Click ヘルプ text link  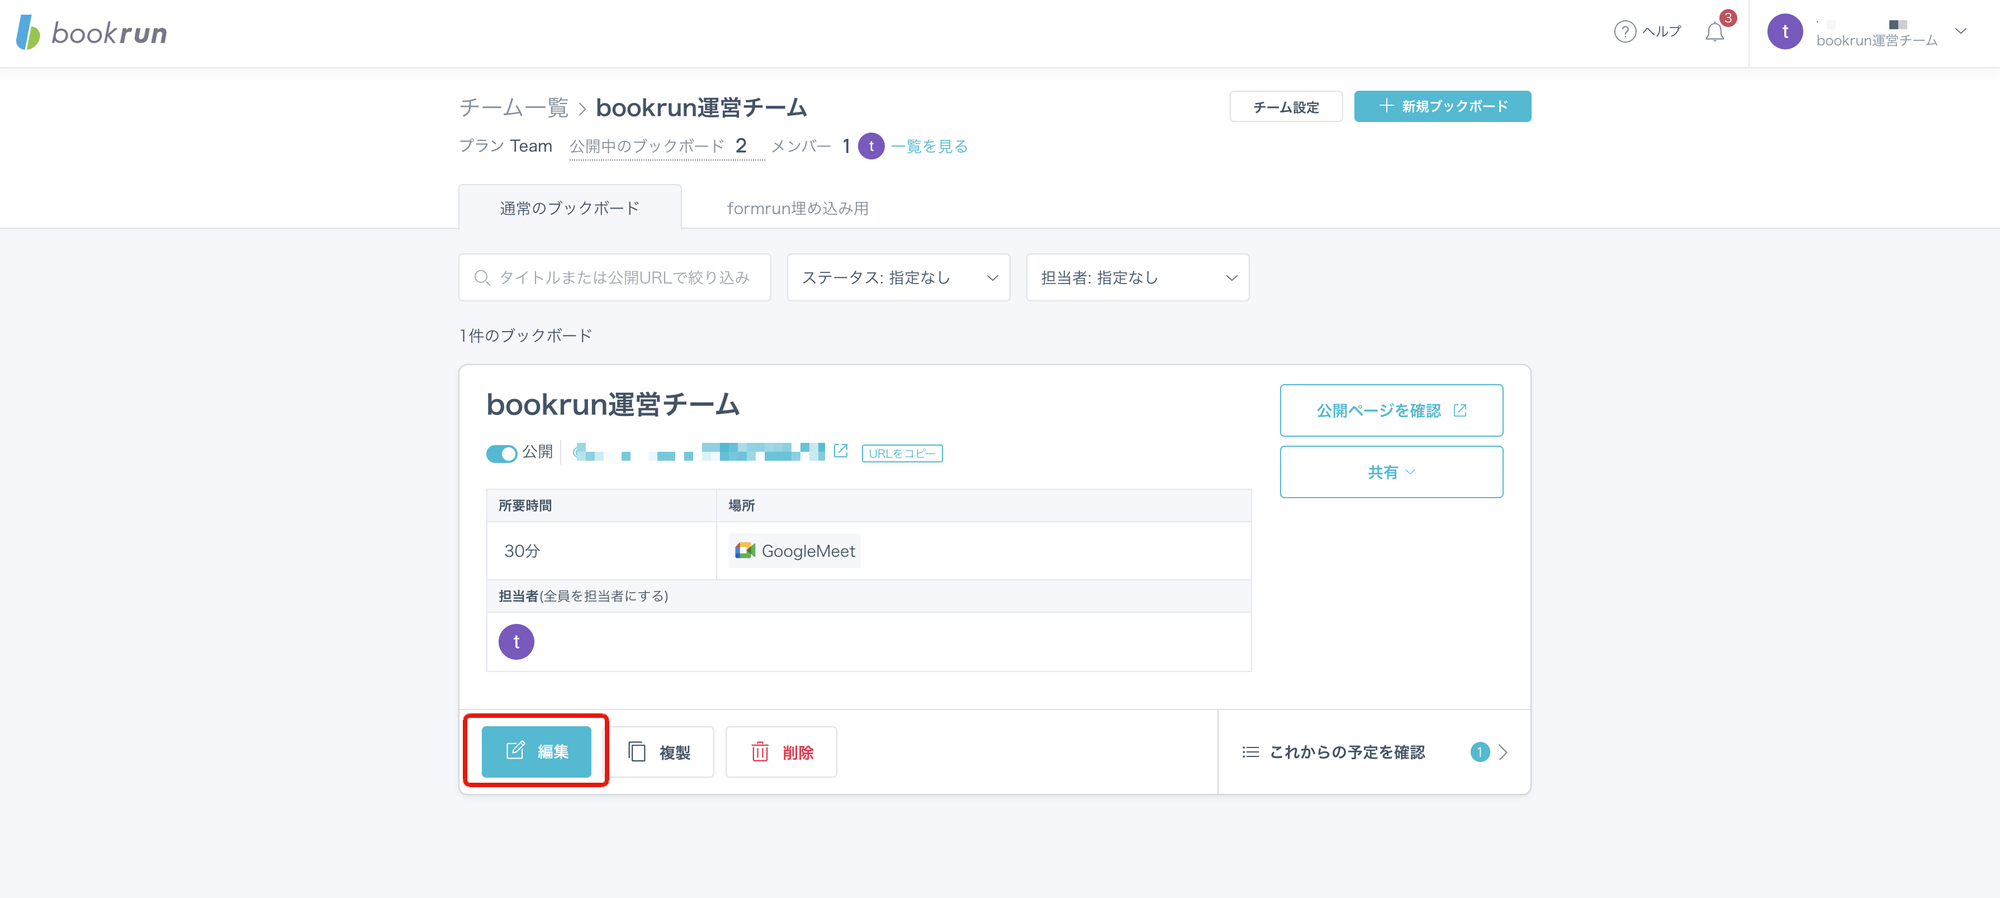[x=1662, y=32]
